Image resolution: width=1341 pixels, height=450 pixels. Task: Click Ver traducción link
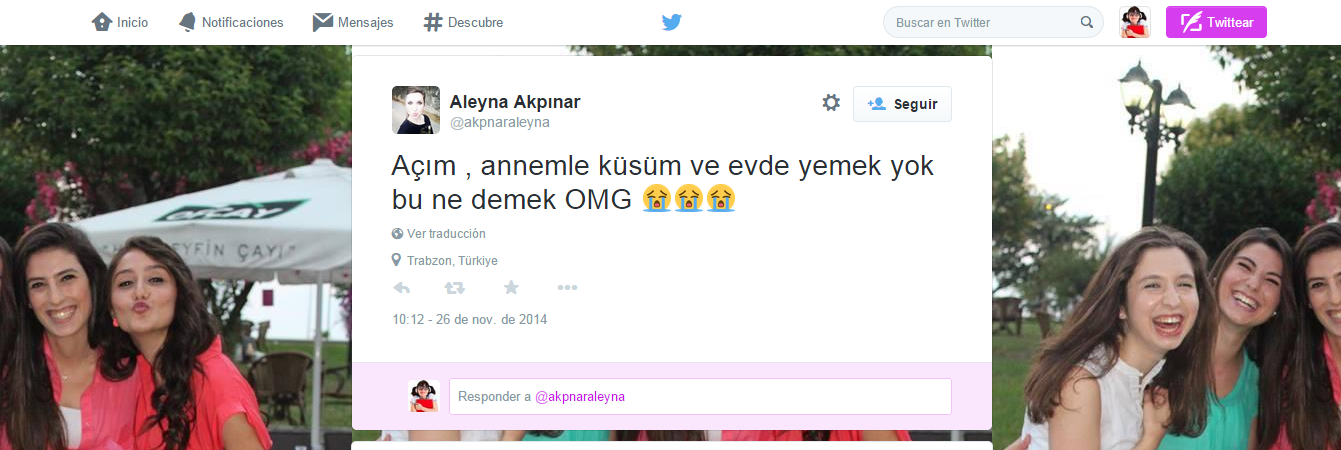(x=446, y=233)
